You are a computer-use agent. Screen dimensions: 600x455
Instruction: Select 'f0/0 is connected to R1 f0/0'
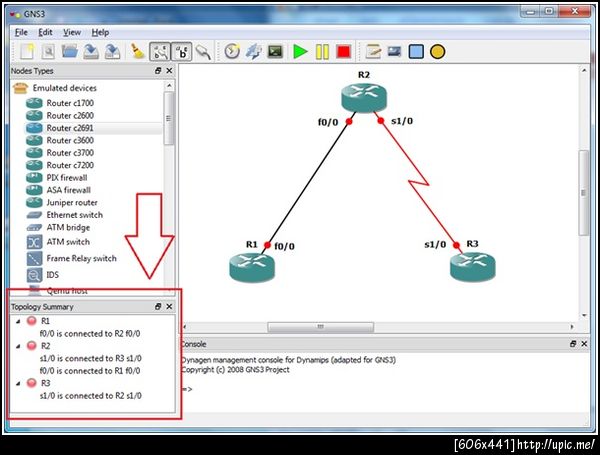[x=90, y=371]
